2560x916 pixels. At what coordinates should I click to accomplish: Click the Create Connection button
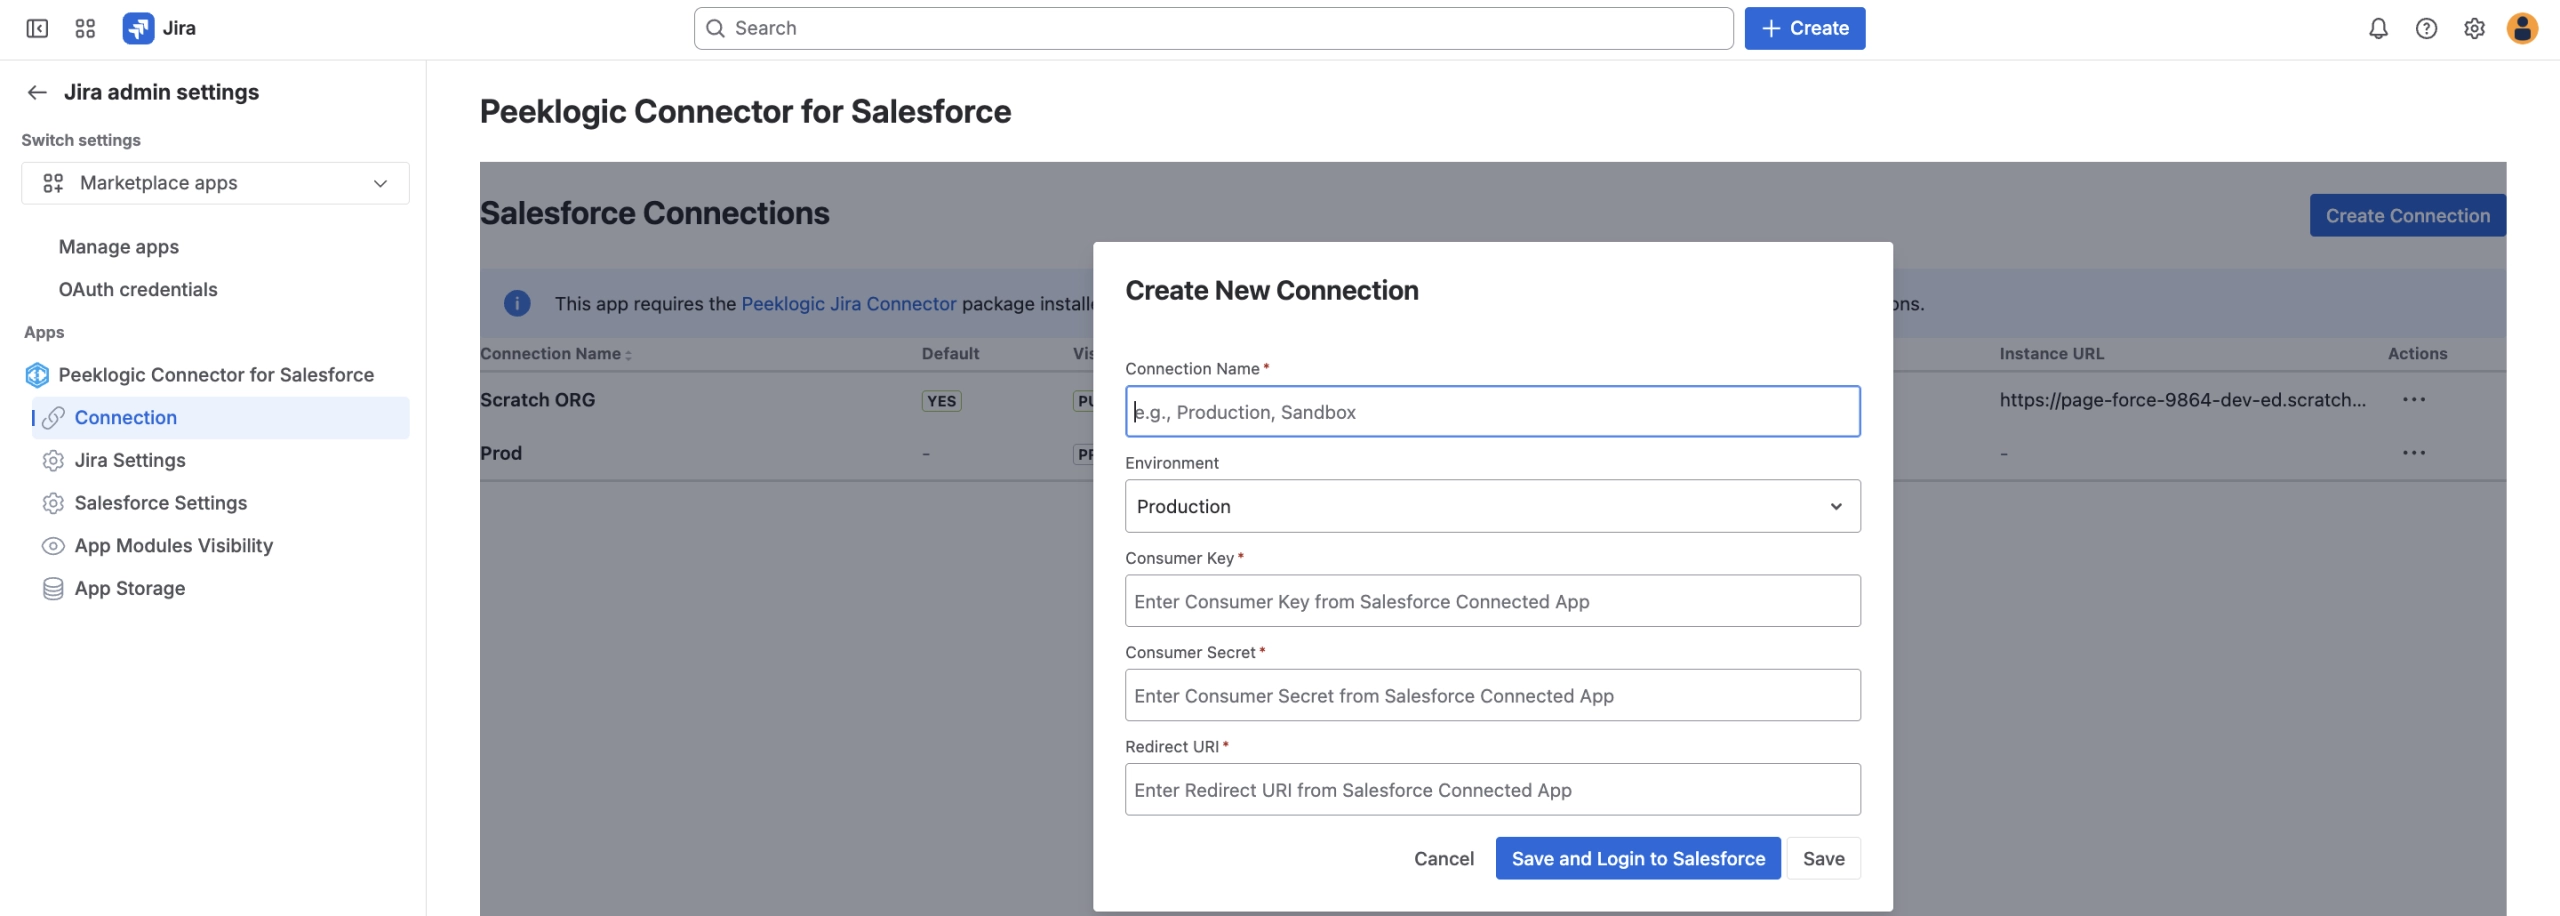[x=2407, y=215]
